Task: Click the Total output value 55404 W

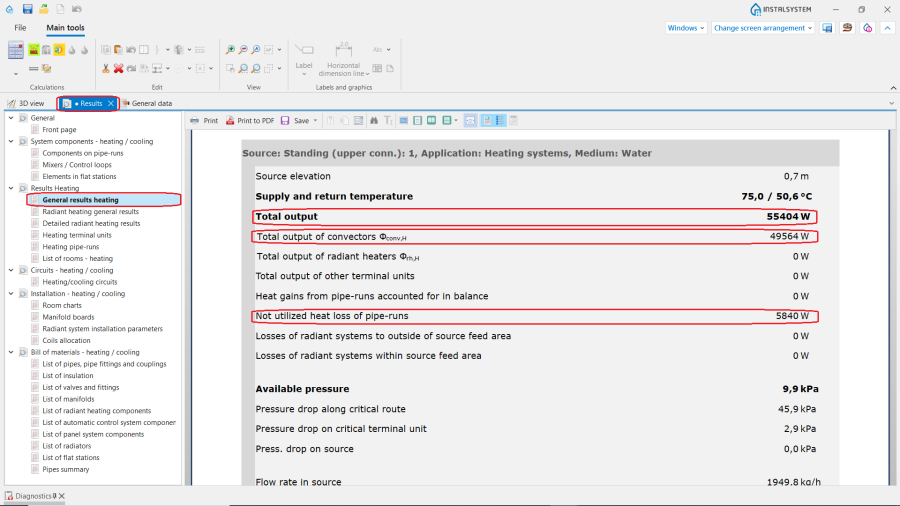Action: click(788, 217)
